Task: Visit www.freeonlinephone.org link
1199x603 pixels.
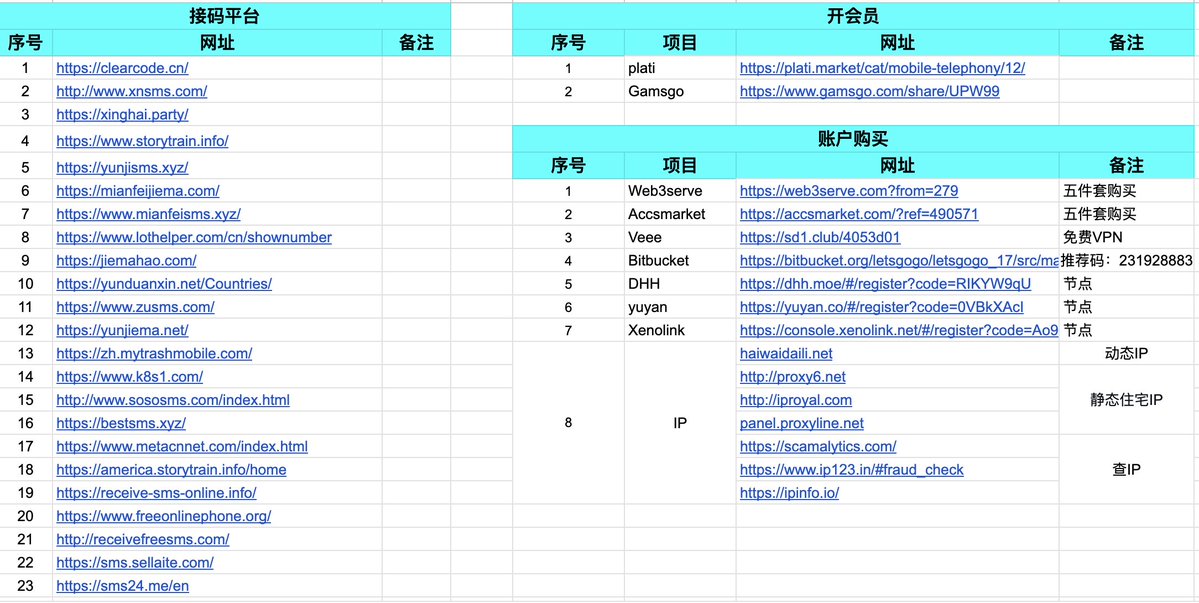Action: pyautogui.click(x=164, y=516)
